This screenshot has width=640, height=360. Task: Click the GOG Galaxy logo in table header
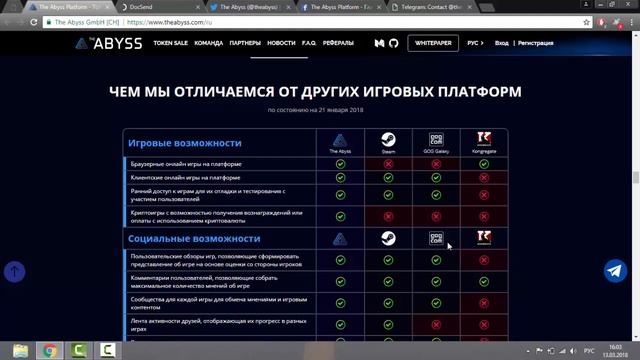tap(436, 140)
